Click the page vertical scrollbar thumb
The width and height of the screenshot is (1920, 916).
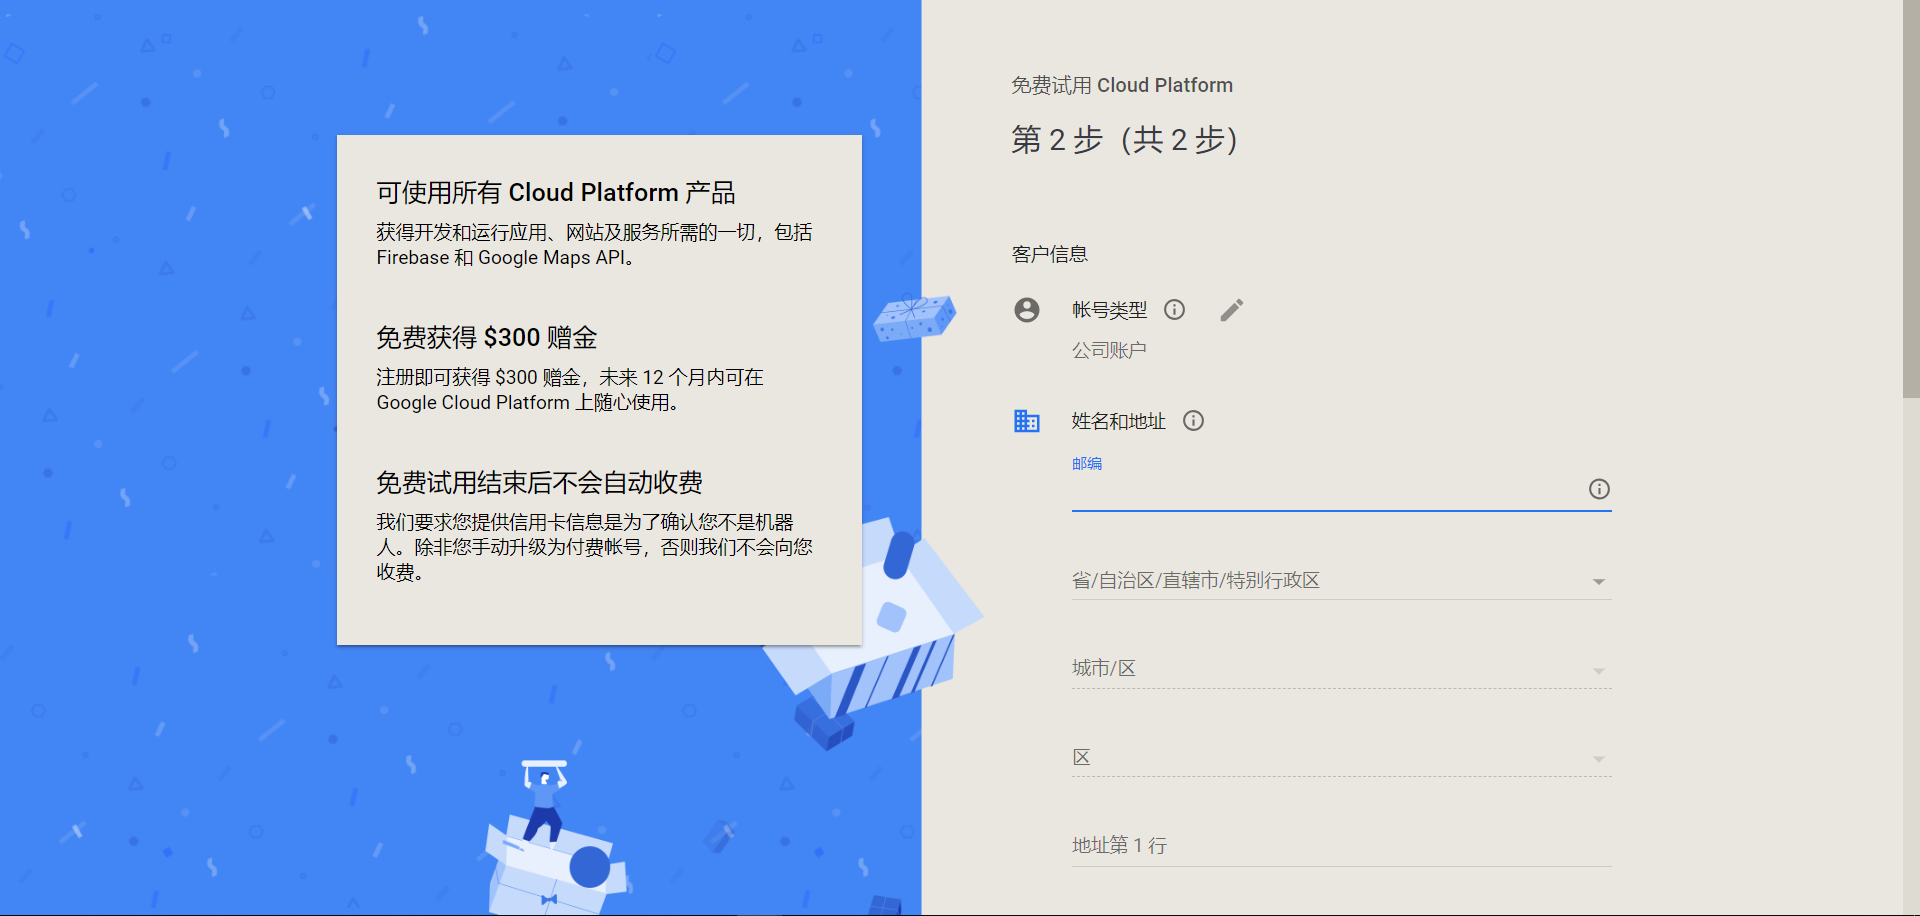click(x=1911, y=199)
